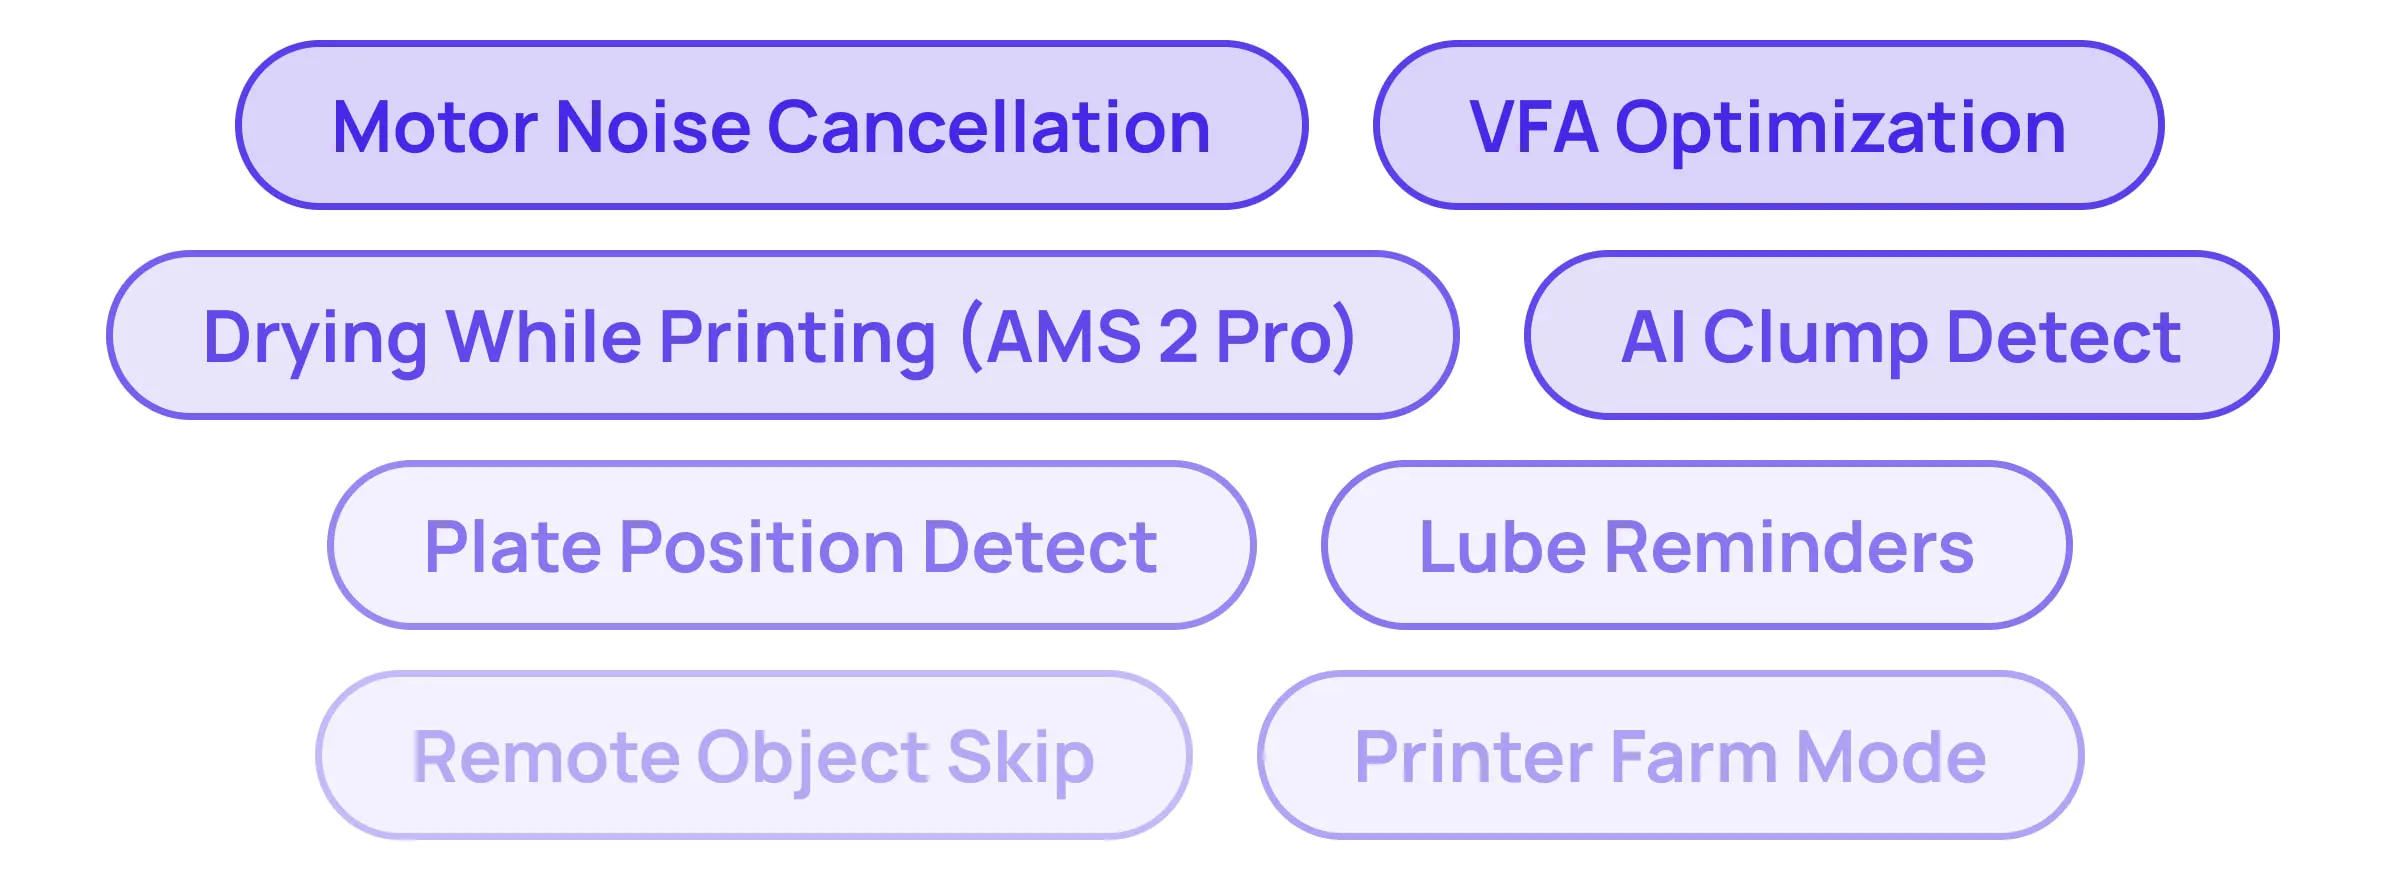2400x880 pixels.
Task: Click the word "Cancellation" in the top-row pill
Action: [988, 128]
